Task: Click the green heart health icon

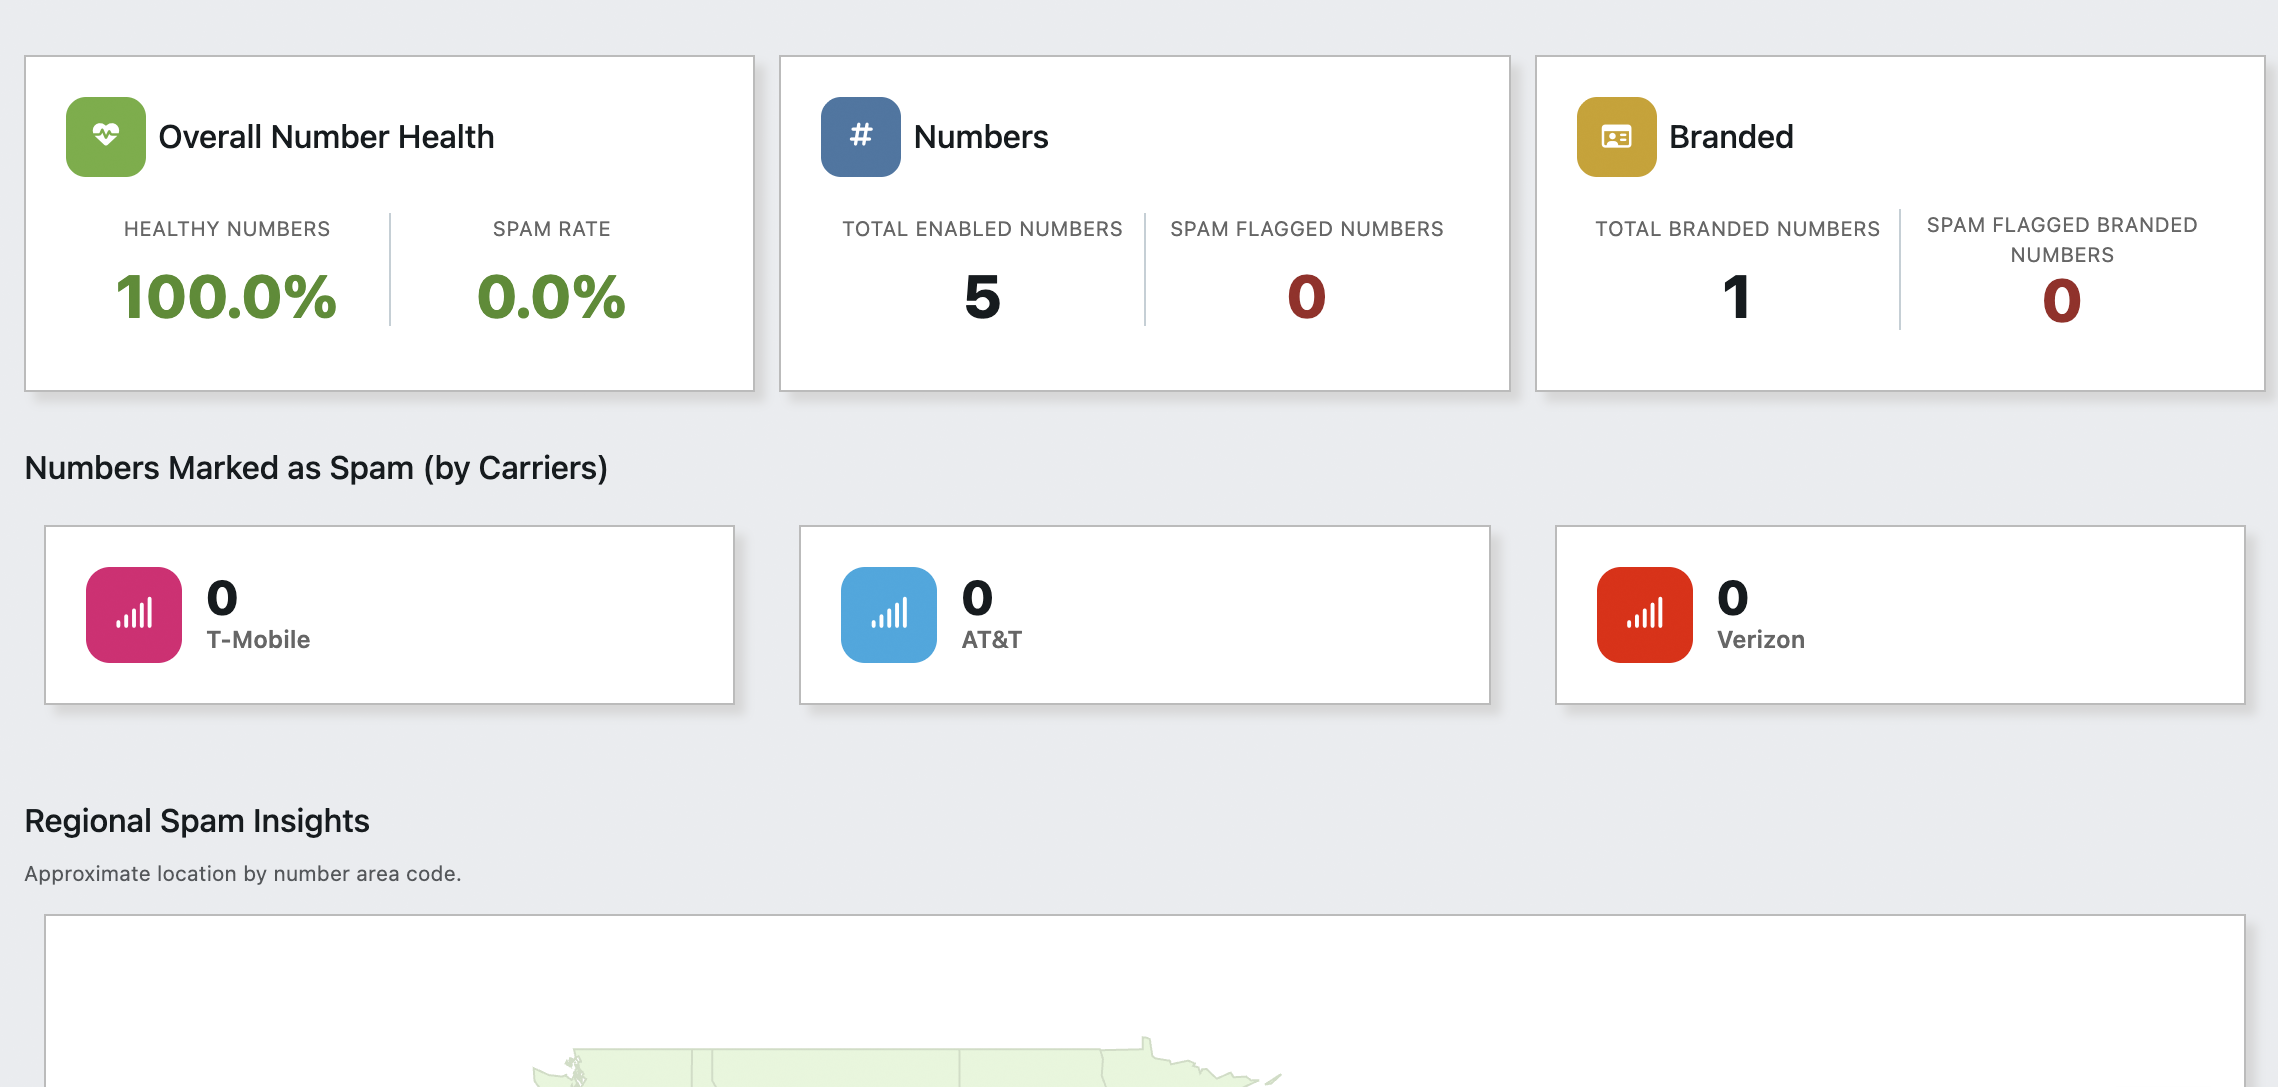Action: pos(106,137)
